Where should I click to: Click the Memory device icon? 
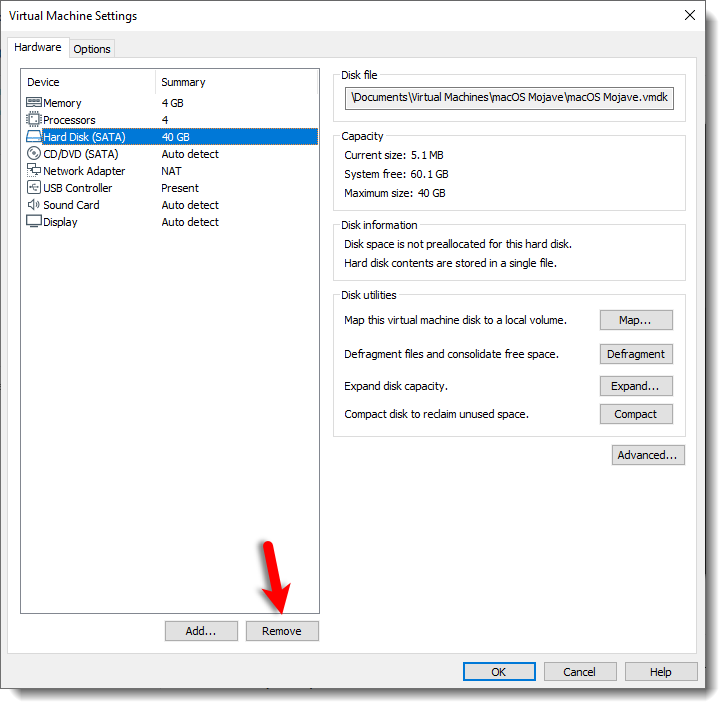pos(34,103)
